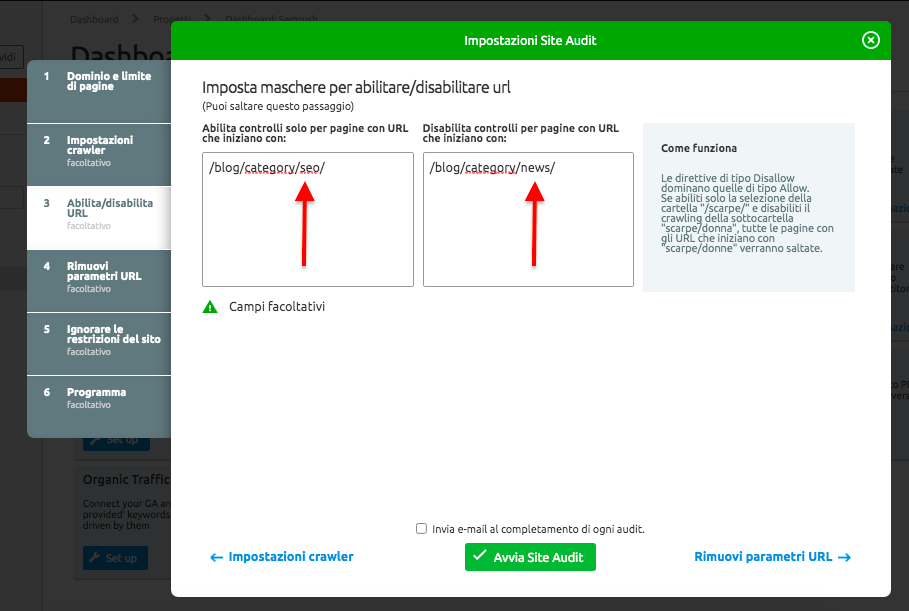Click the text Puoi saltare questo passaggio
This screenshot has height=611, width=909.
coord(278,106)
